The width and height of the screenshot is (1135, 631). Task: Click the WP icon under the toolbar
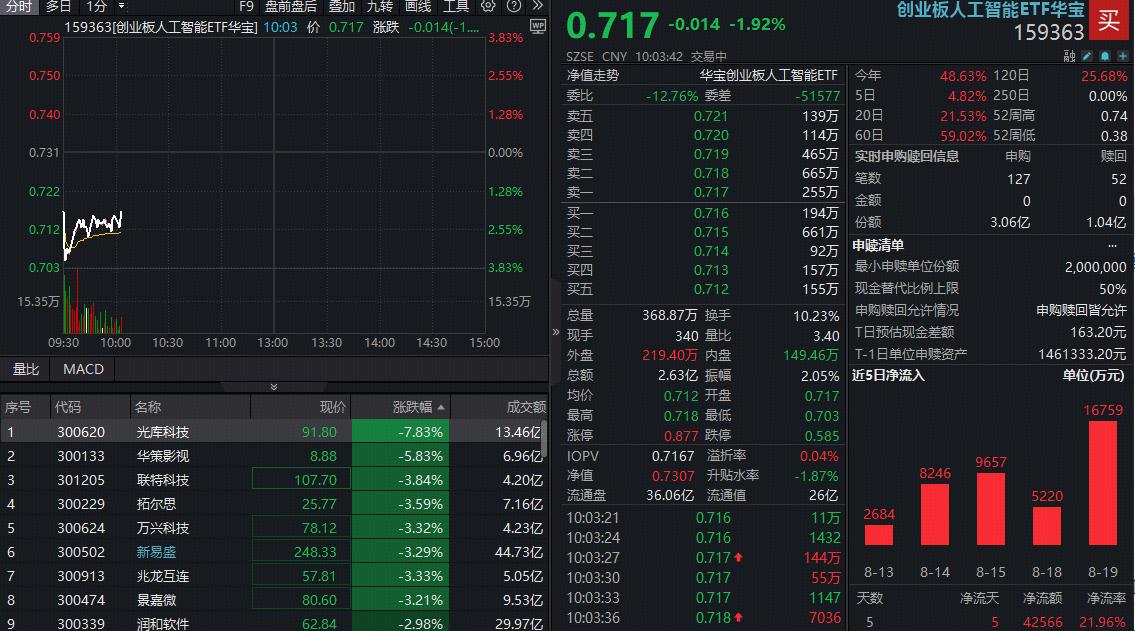pos(538,27)
